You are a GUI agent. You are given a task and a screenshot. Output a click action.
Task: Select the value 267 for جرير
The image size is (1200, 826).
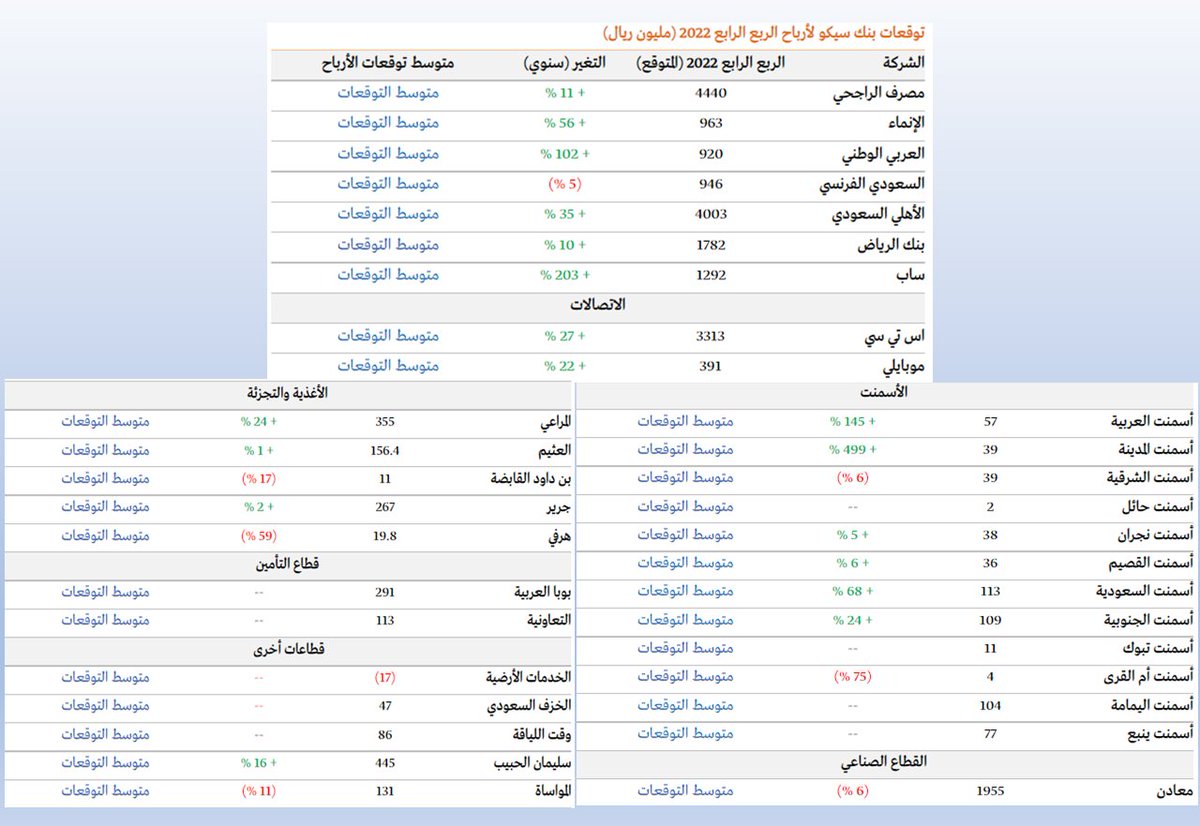tap(385, 507)
